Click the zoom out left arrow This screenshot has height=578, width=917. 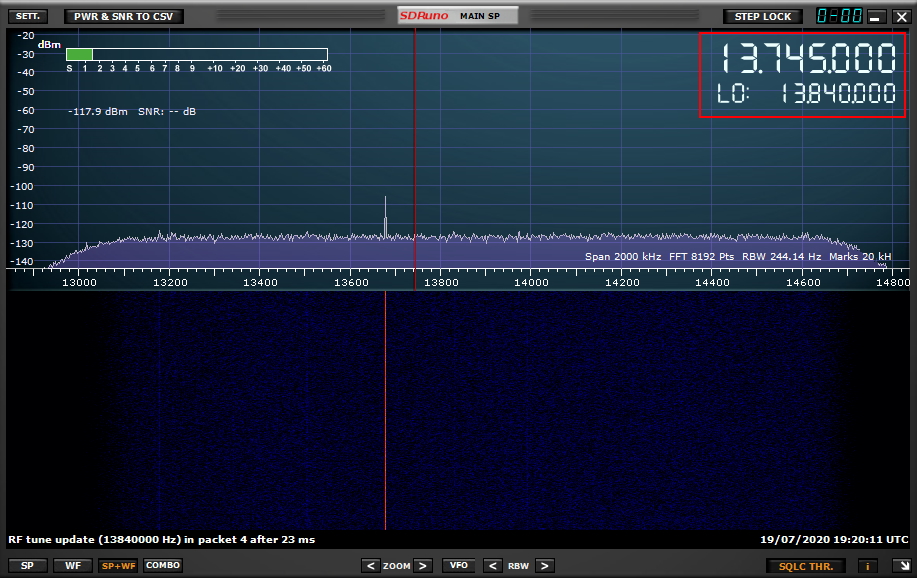(370, 566)
